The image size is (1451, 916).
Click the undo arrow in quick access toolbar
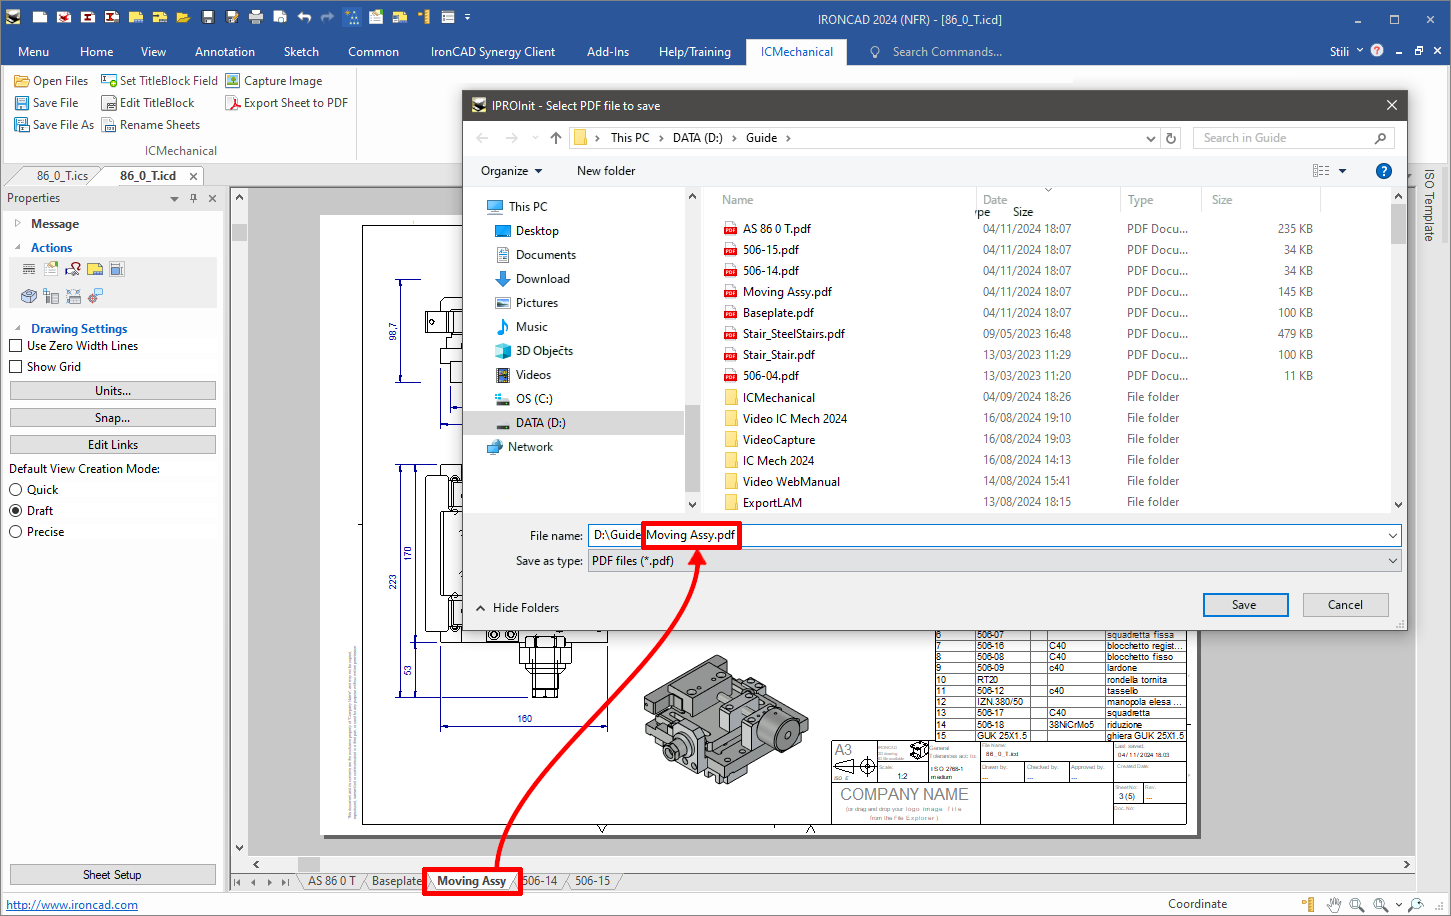[x=304, y=18]
